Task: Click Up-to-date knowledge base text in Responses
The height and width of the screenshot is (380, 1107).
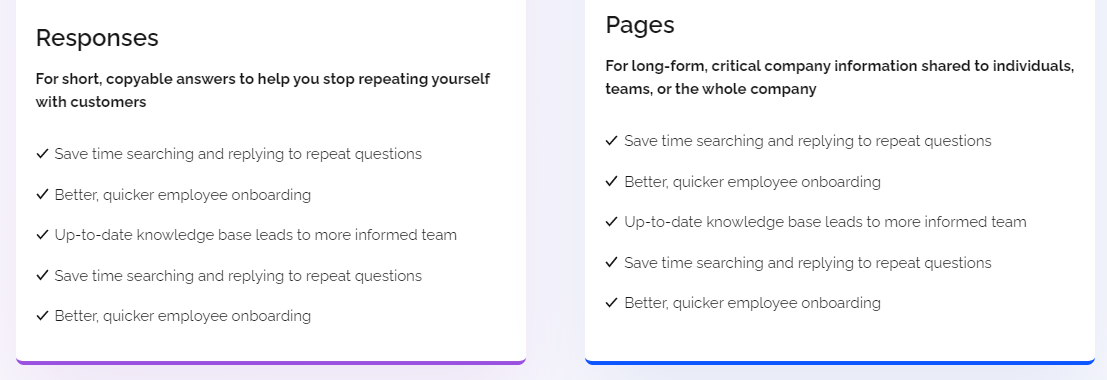Action: (256, 235)
